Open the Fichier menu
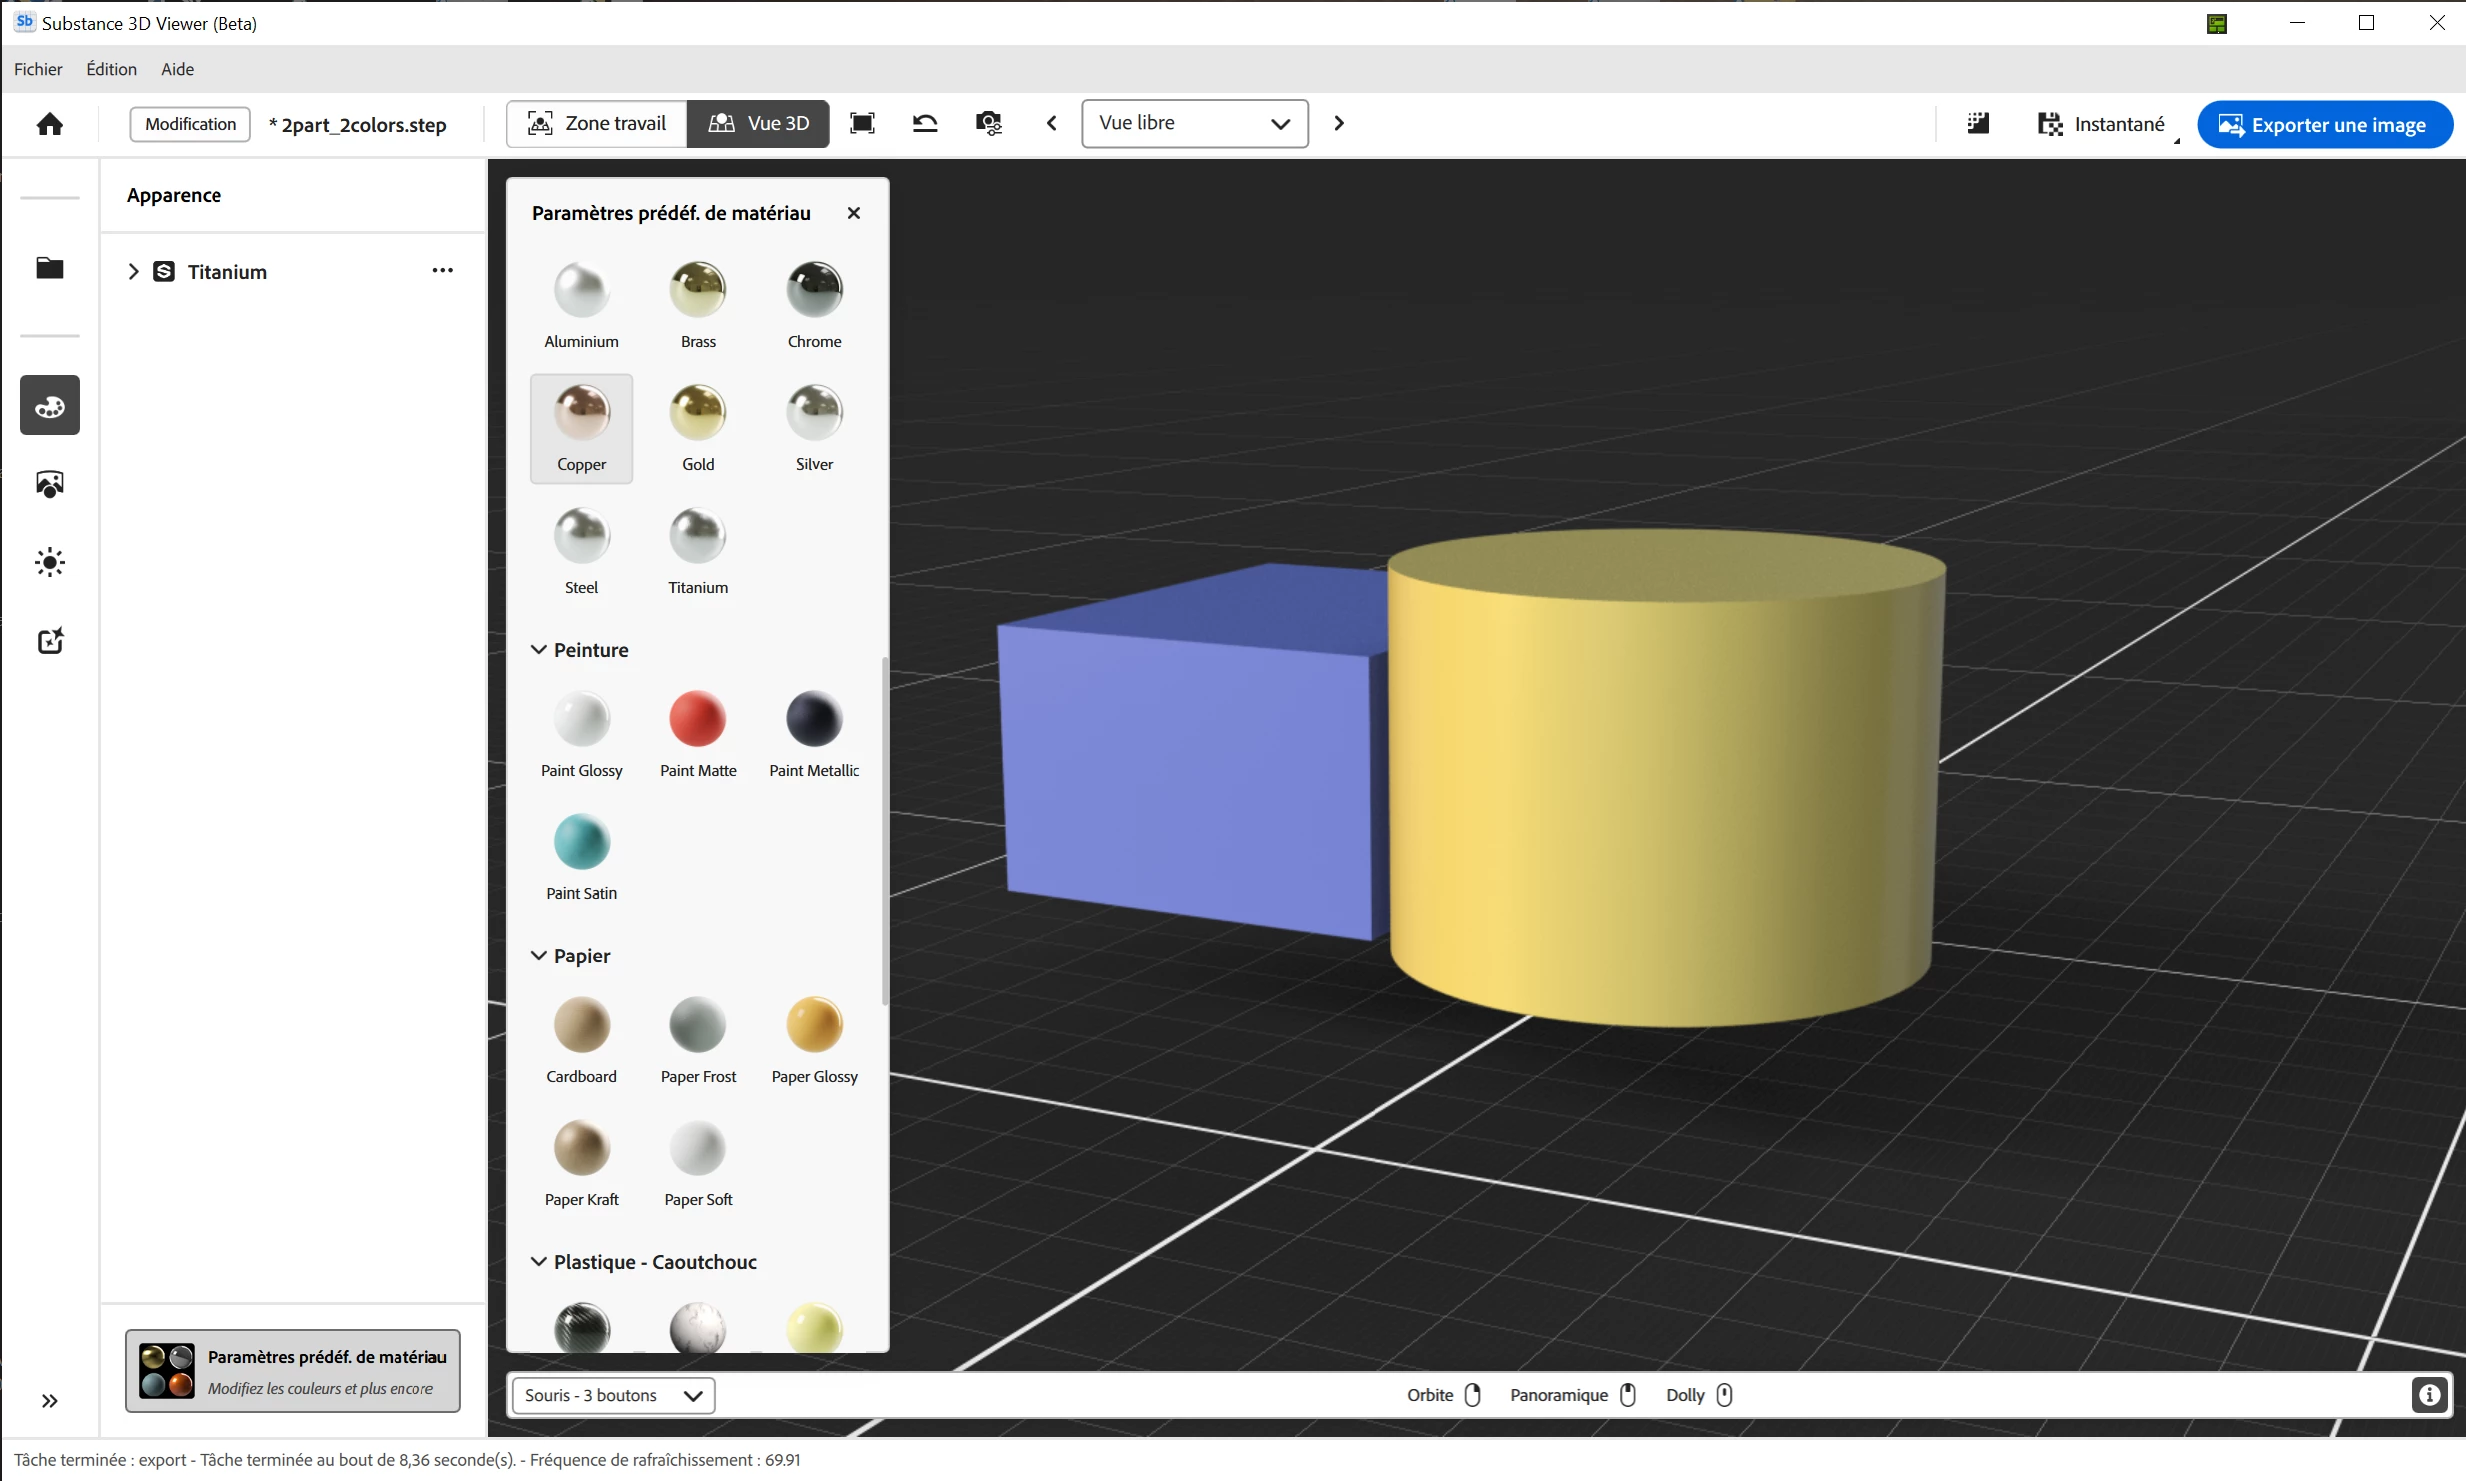The image size is (2466, 1481). click(38, 69)
